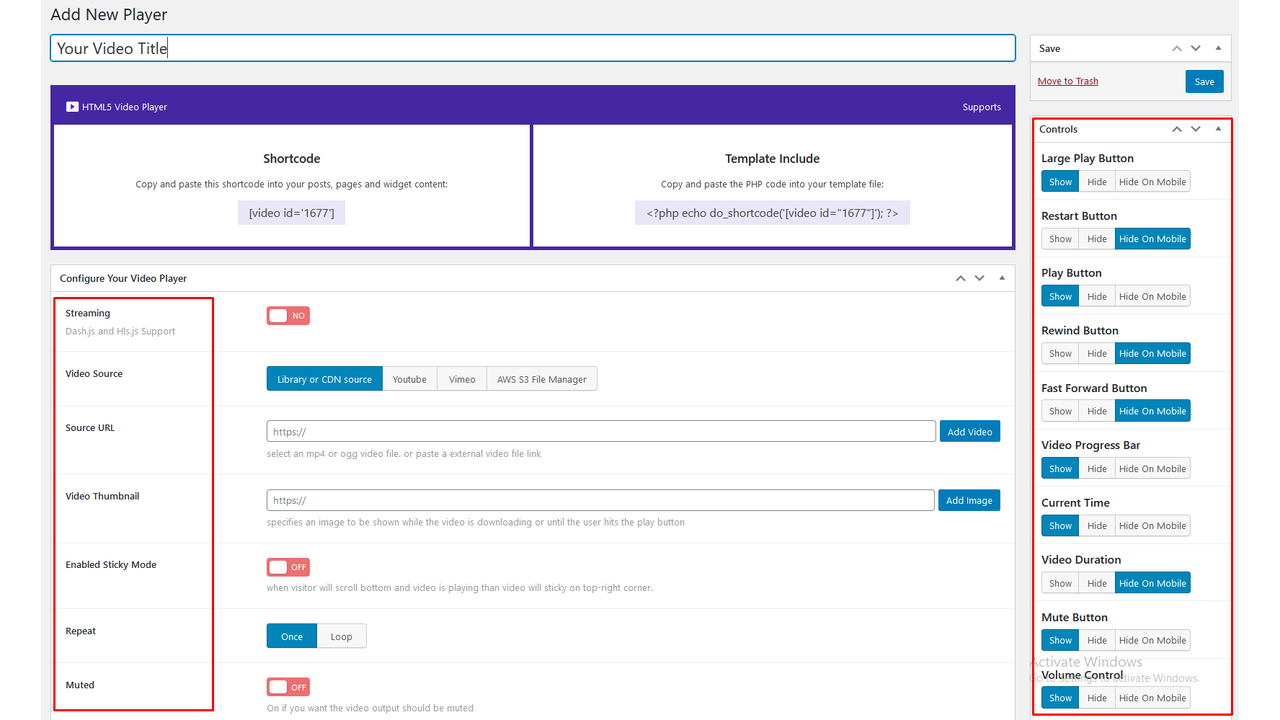Screen dimensions: 1280x720
Task: Select the Youtube video source tab
Action: click(409, 379)
